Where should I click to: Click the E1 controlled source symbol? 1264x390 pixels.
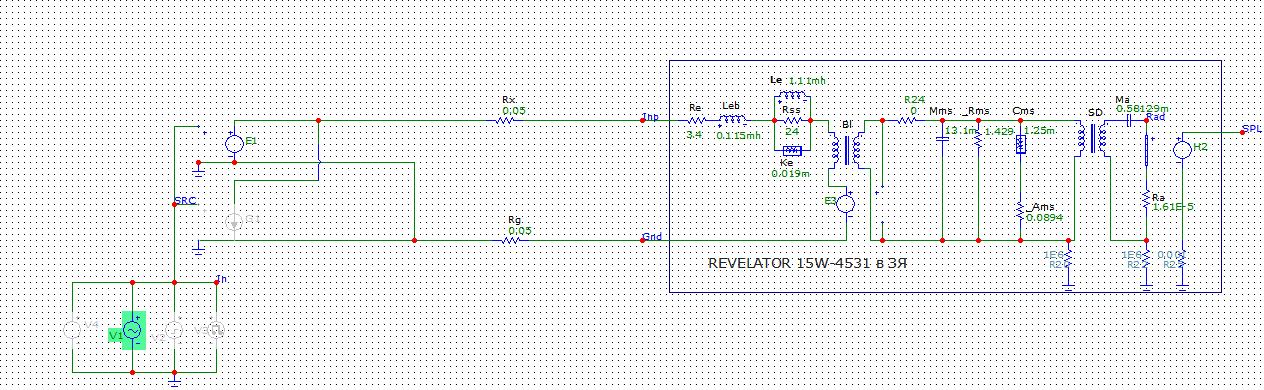coord(234,145)
